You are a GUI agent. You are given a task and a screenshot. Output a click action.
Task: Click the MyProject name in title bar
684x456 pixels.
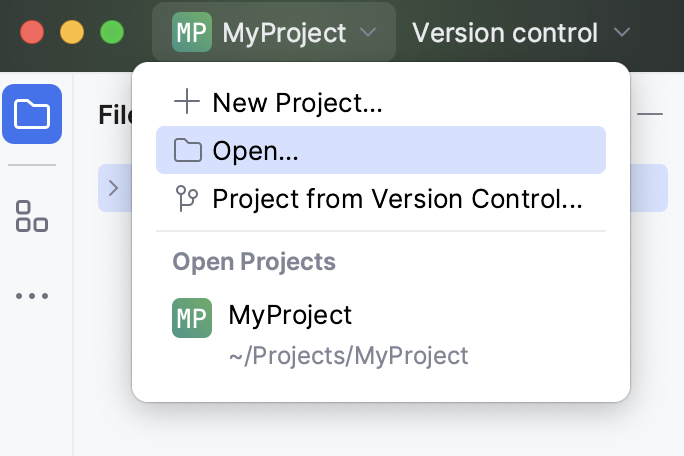pyautogui.click(x=284, y=32)
